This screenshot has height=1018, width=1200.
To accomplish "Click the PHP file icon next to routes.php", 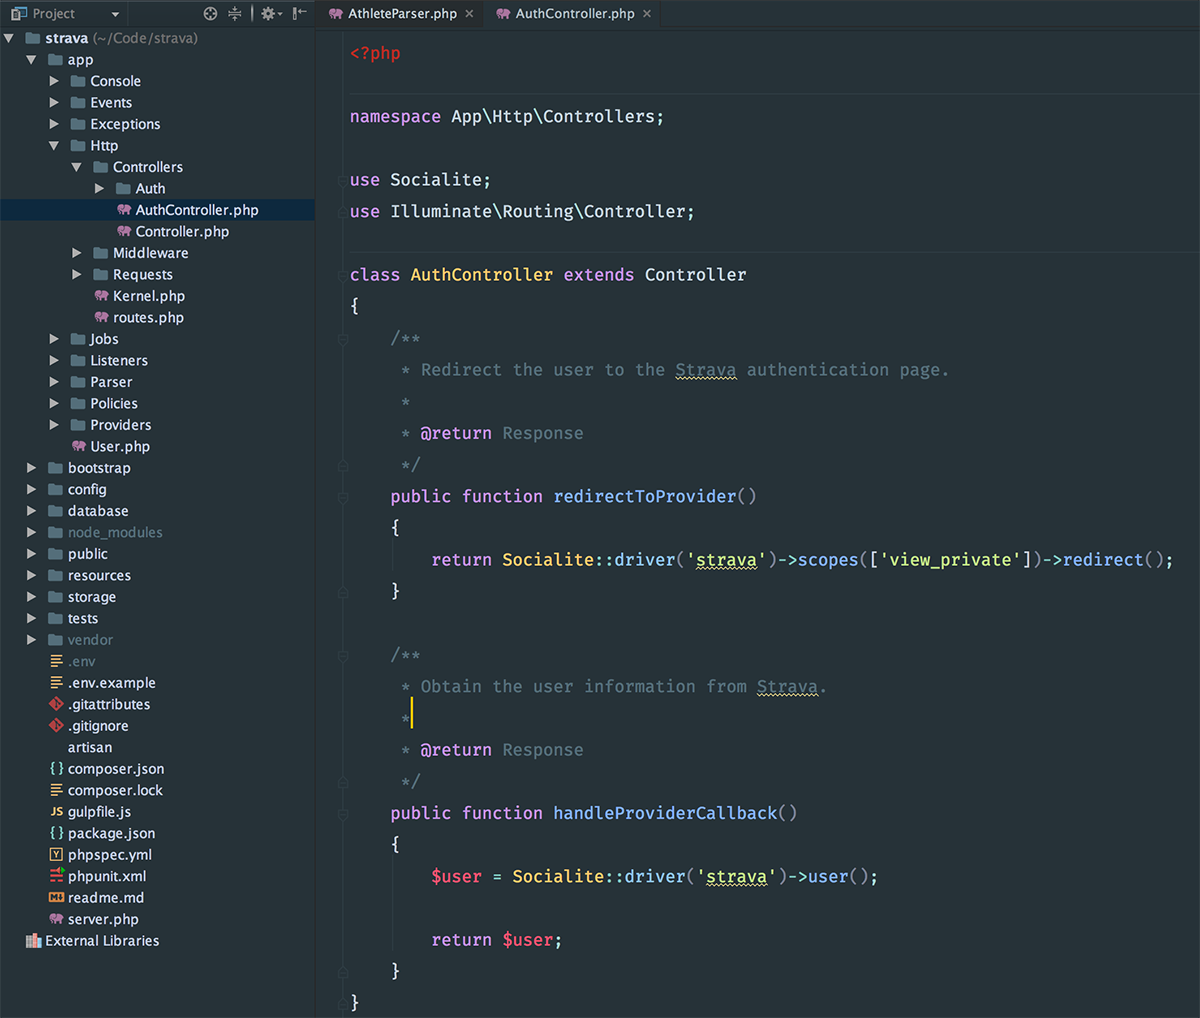I will (x=103, y=317).
